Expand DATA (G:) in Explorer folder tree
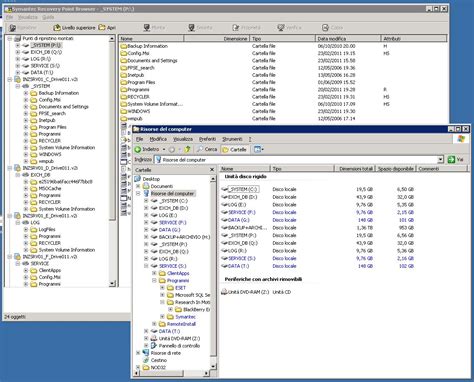The image size is (474, 382). click(x=146, y=230)
